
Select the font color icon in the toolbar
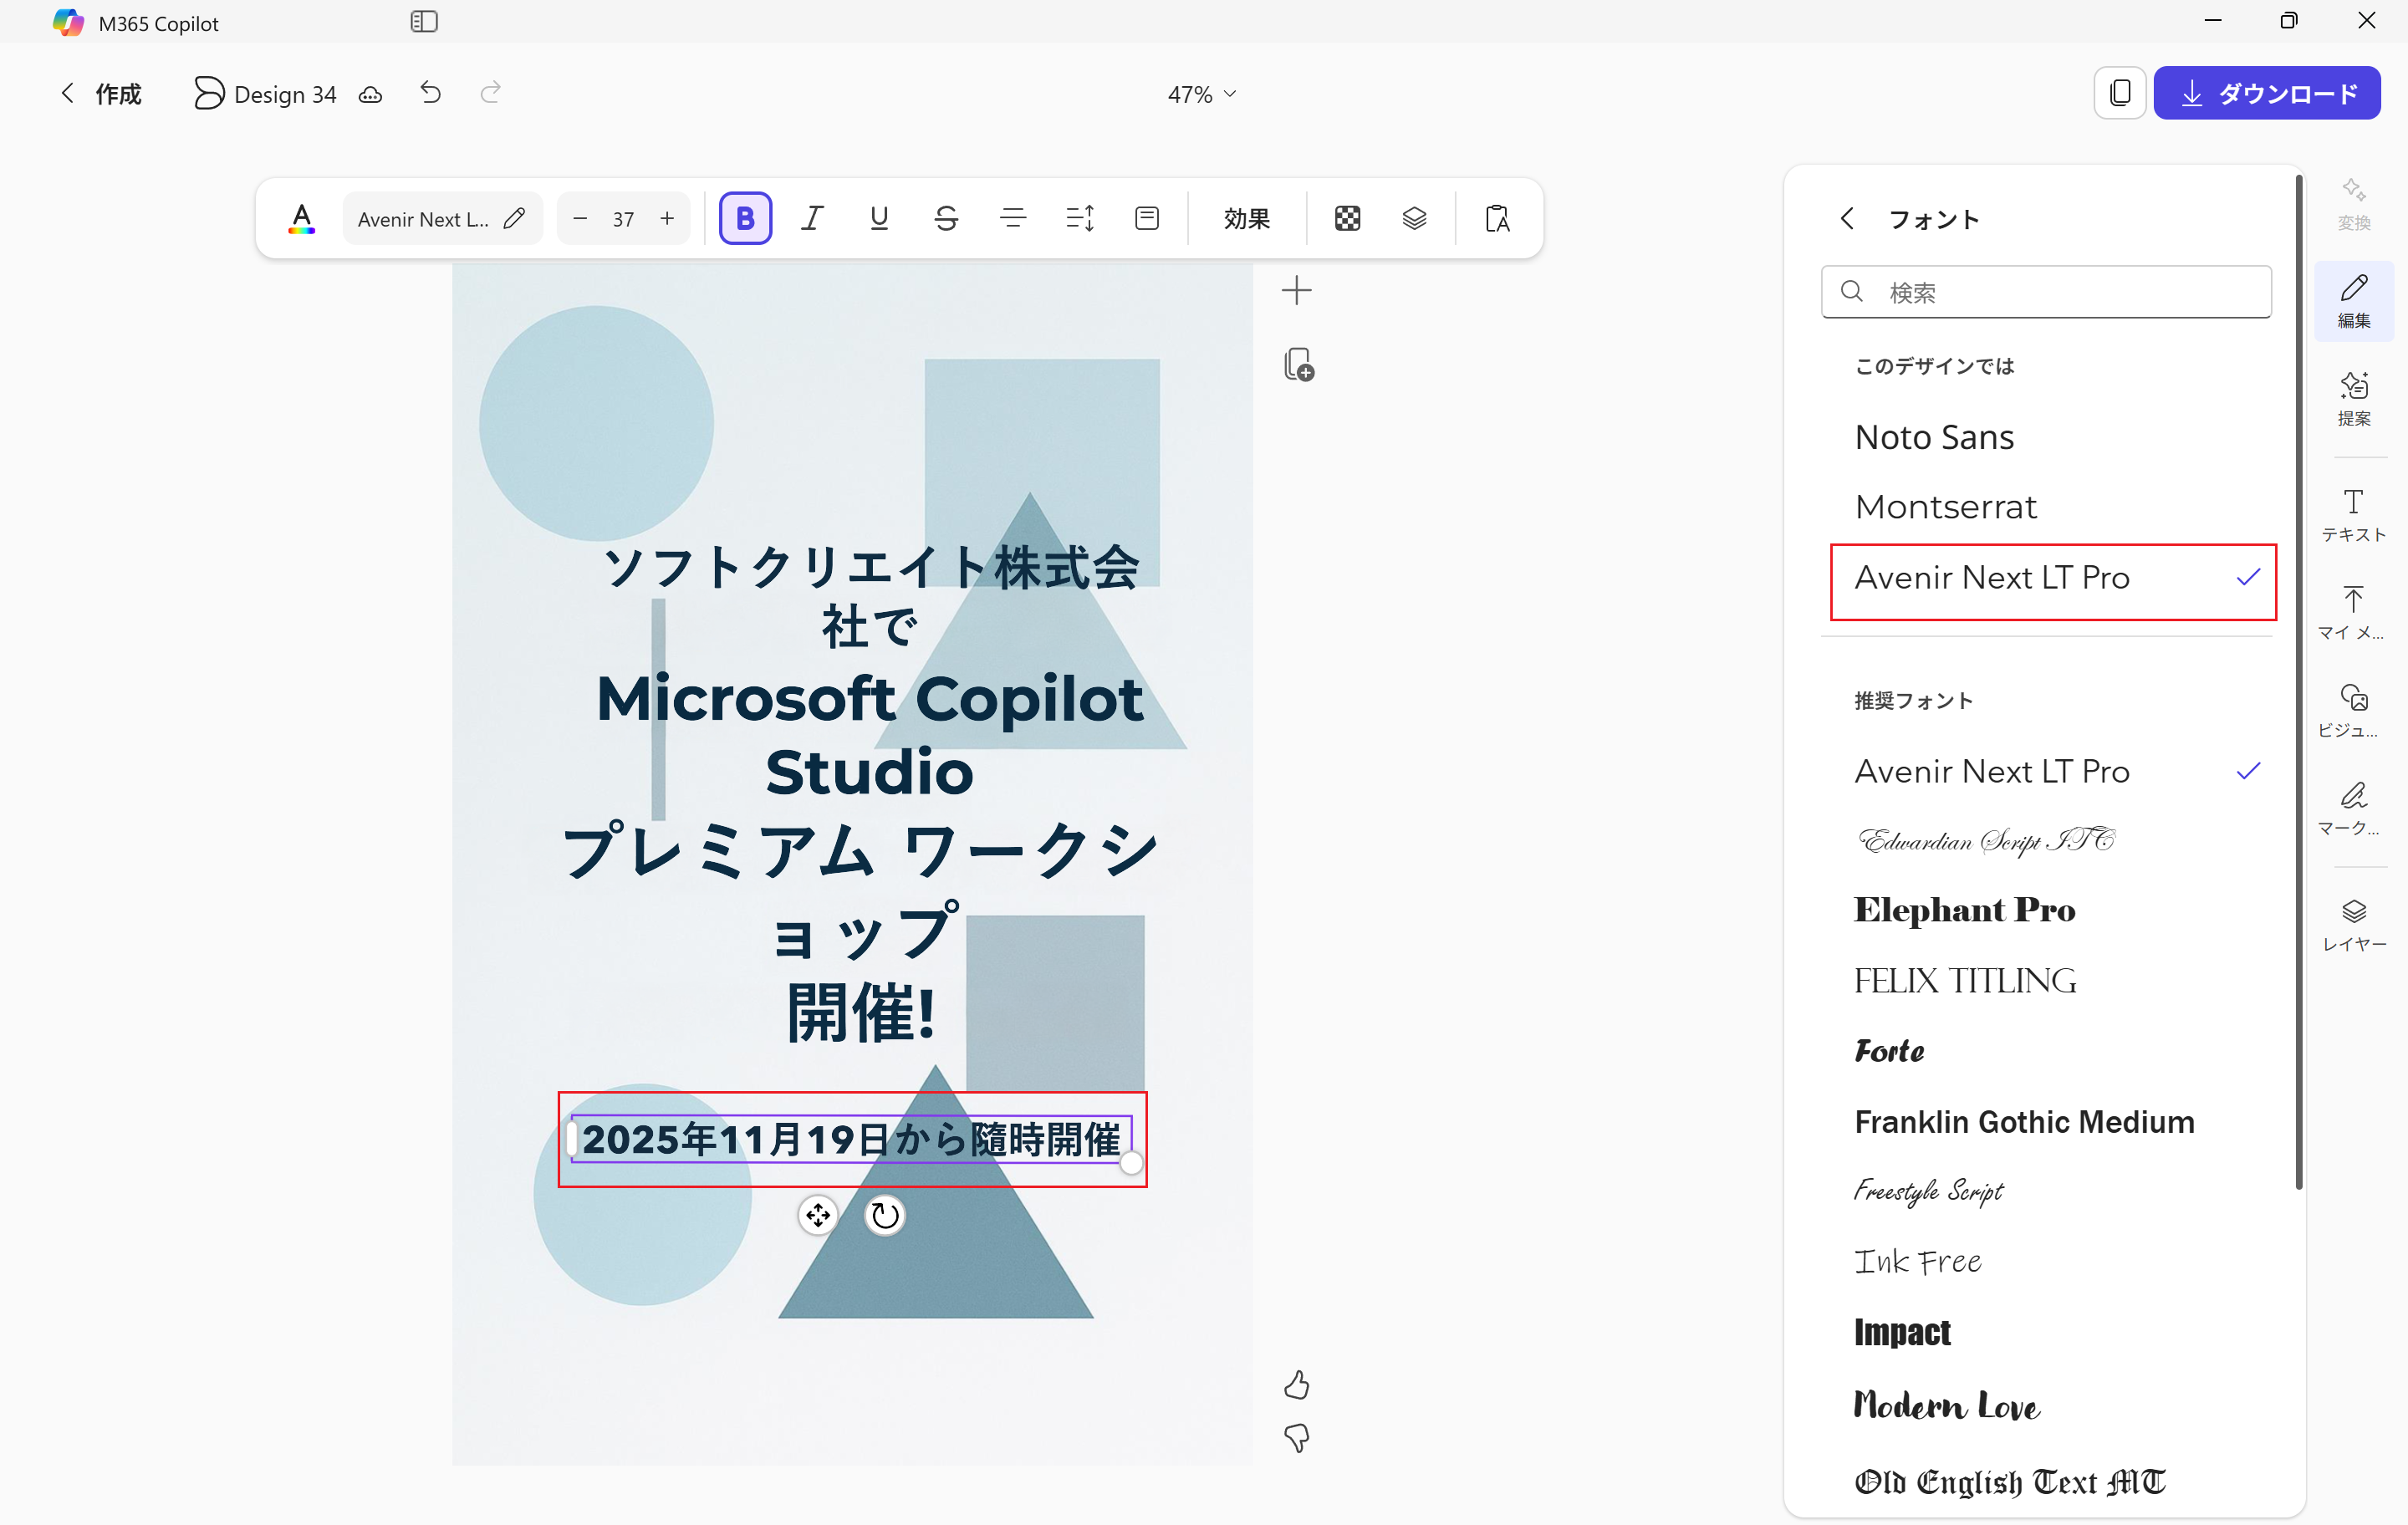tap(301, 218)
